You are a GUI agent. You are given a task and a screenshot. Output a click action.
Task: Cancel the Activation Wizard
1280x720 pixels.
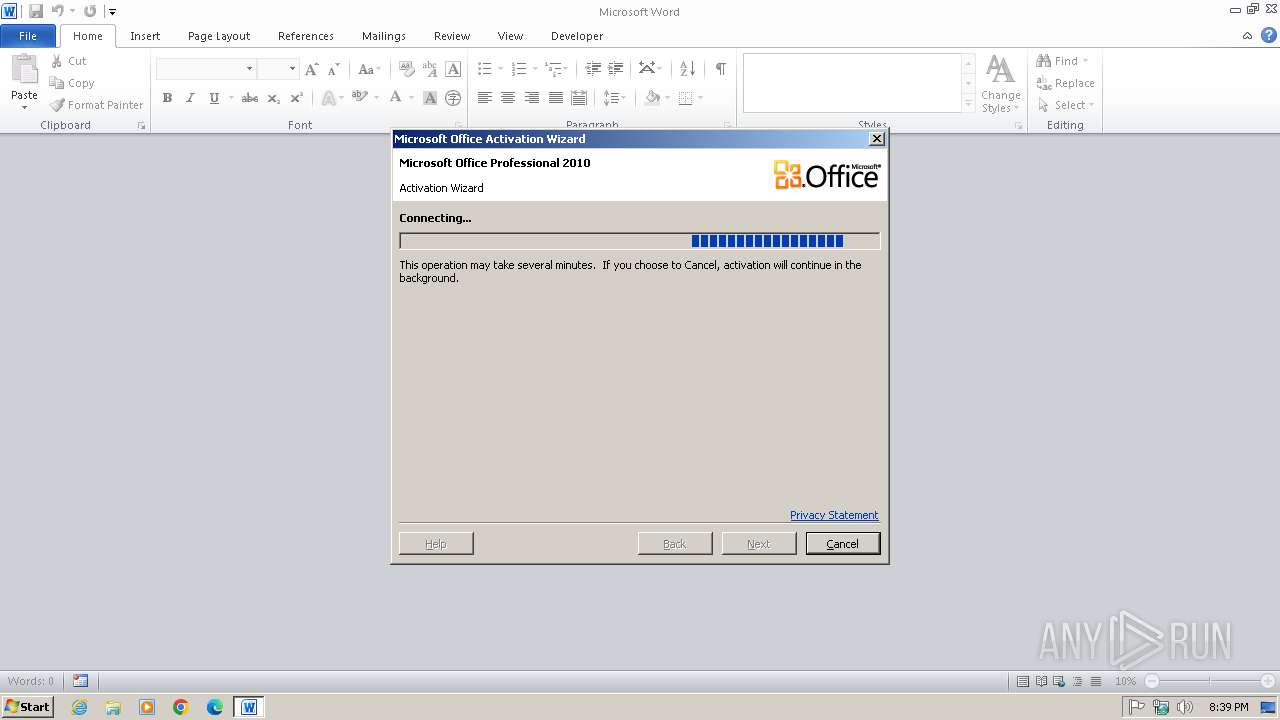point(843,543)
